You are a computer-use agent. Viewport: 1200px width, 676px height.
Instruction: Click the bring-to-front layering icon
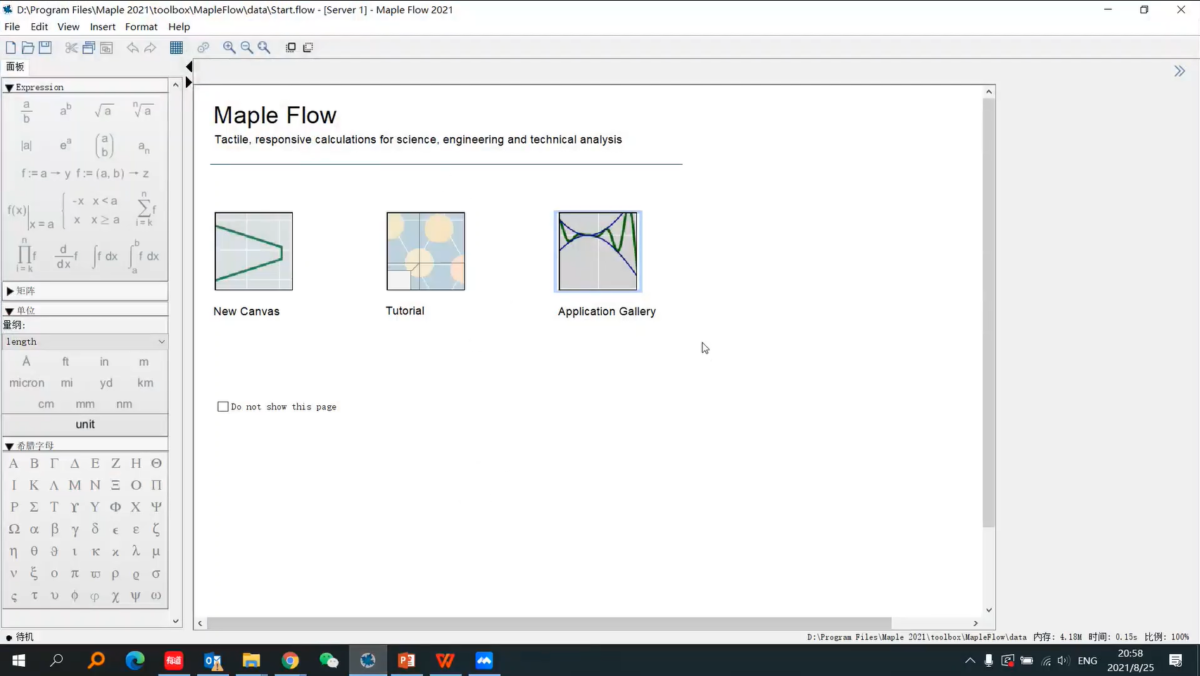tap(291, 47)
